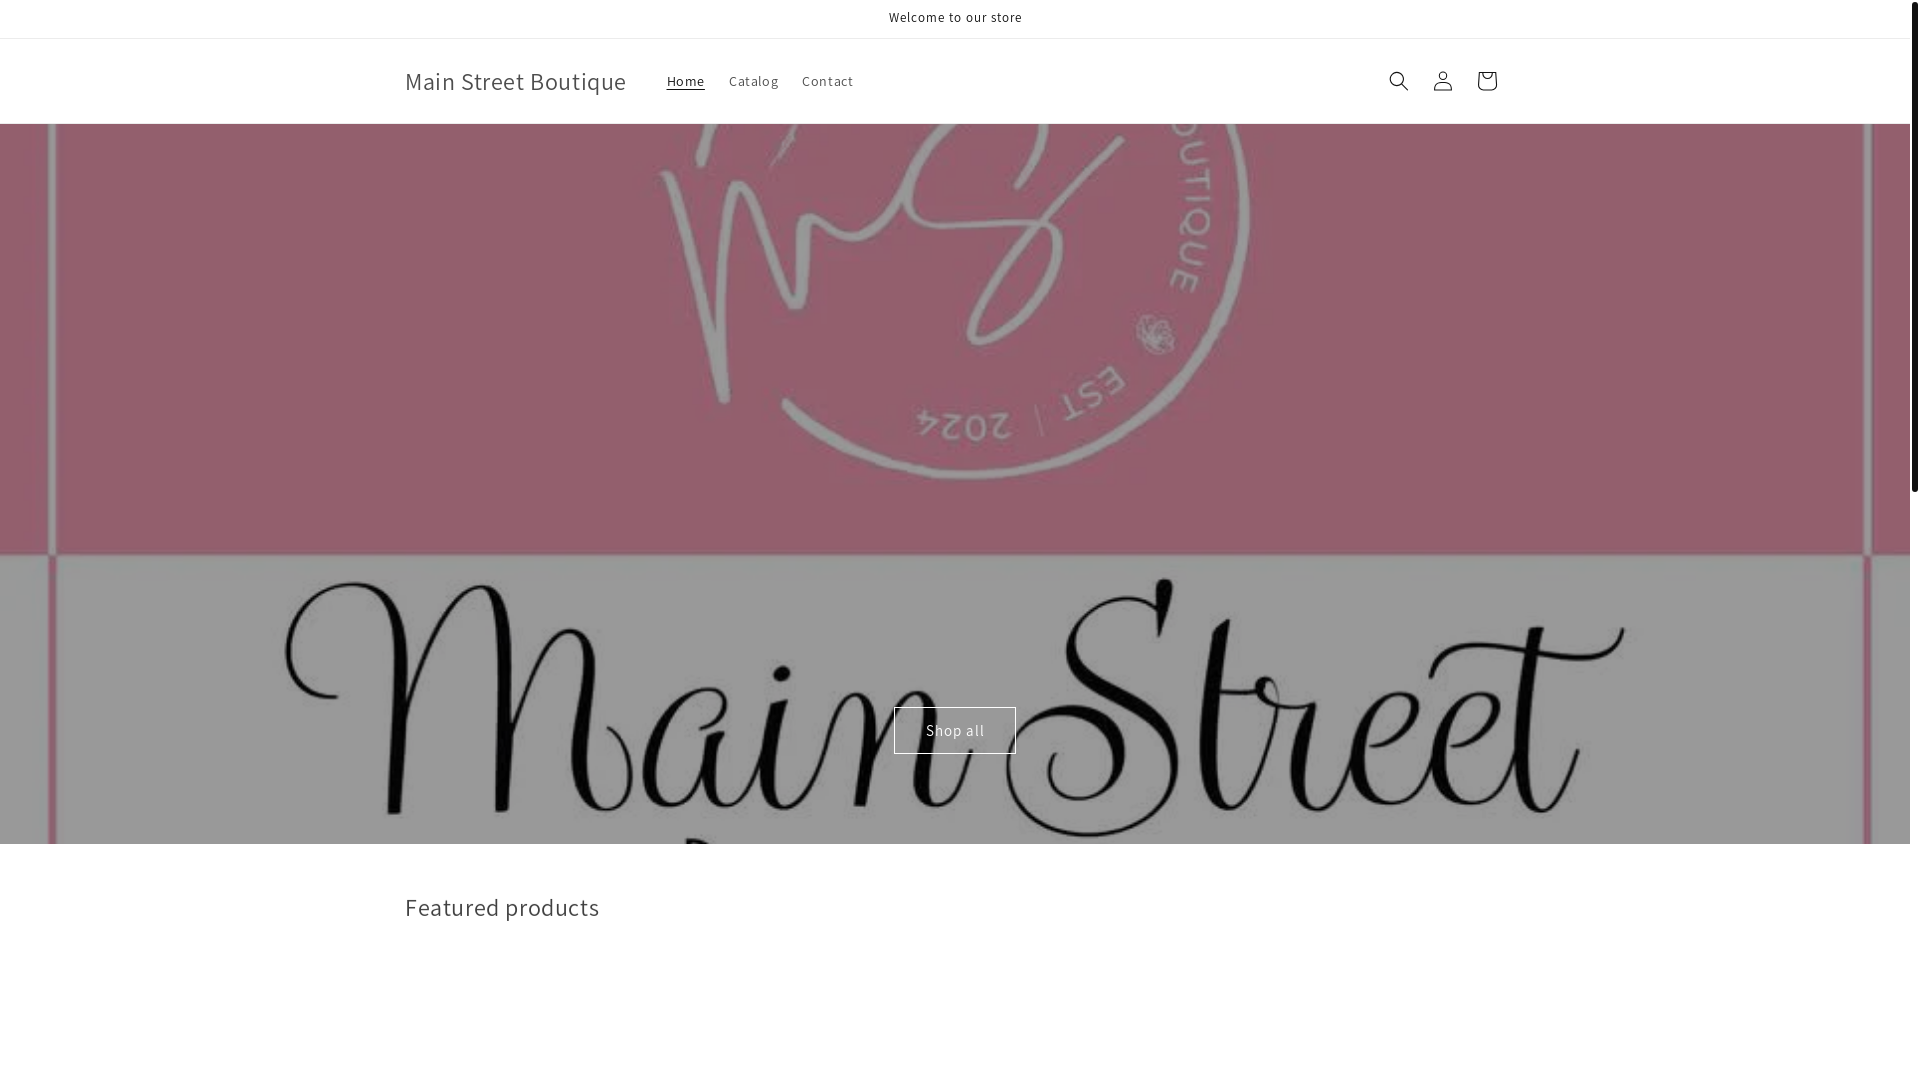
Task: Click the Welcome to our store announcement
Action: (x=955, y=18)
